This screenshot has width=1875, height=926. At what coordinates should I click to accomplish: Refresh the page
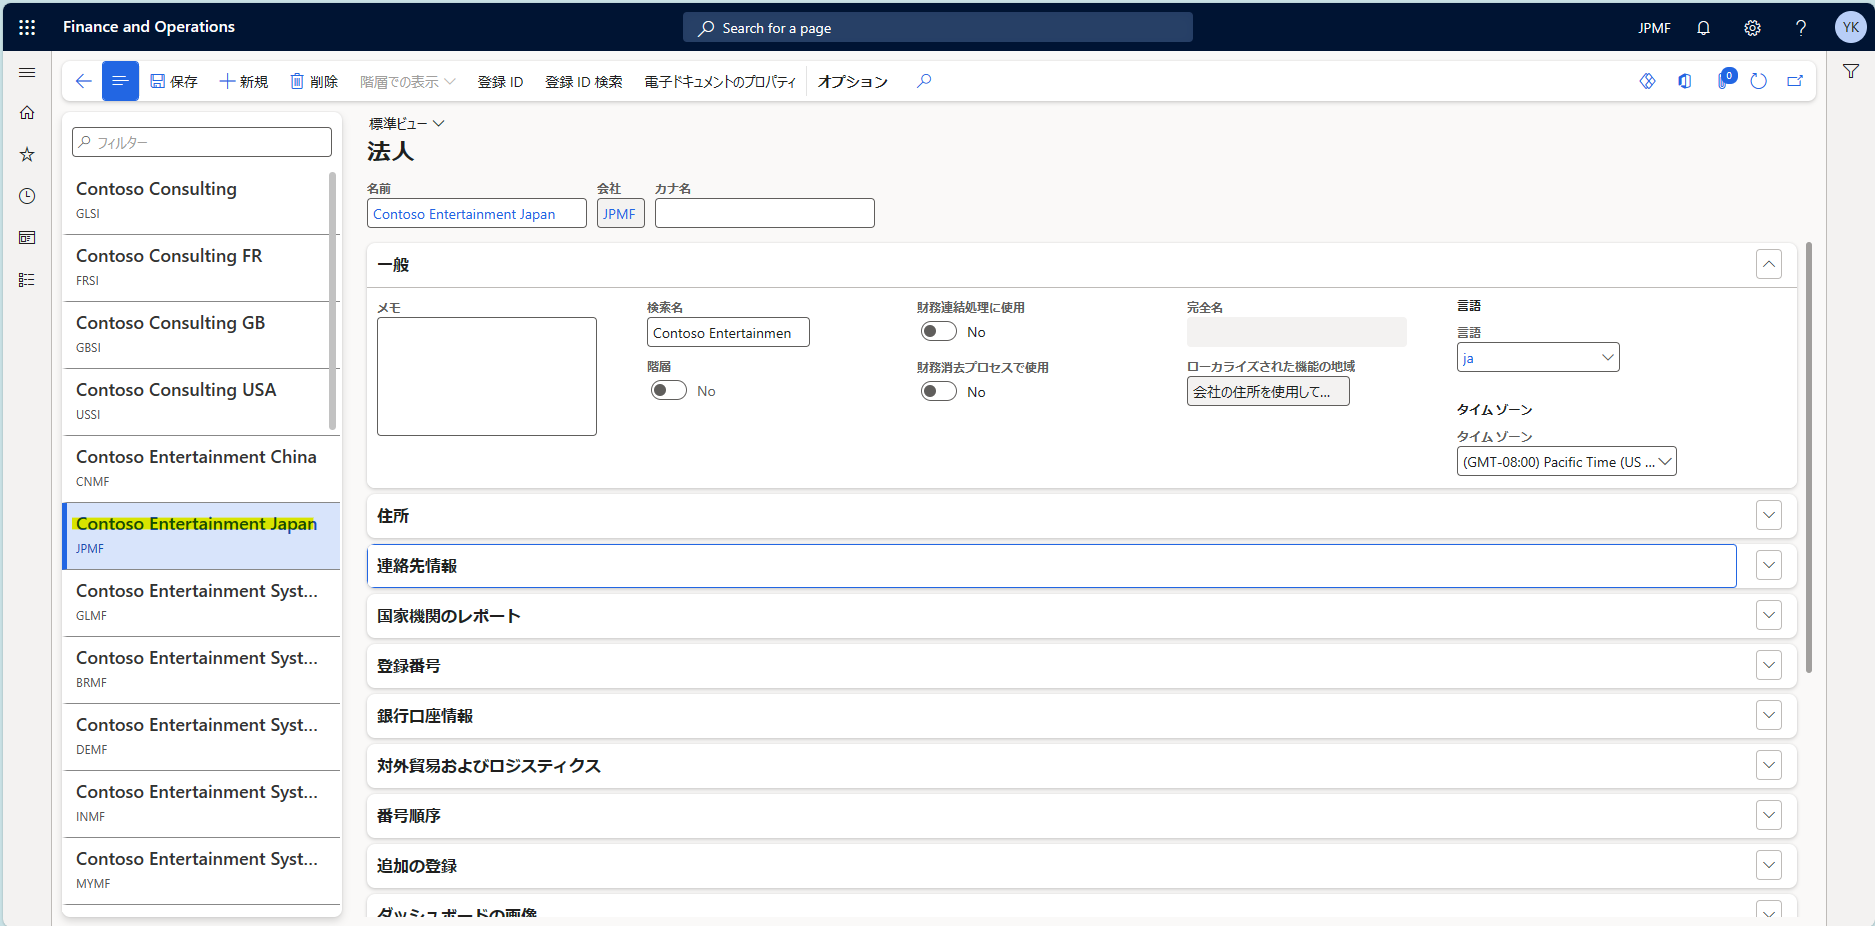pos(1759,81)
